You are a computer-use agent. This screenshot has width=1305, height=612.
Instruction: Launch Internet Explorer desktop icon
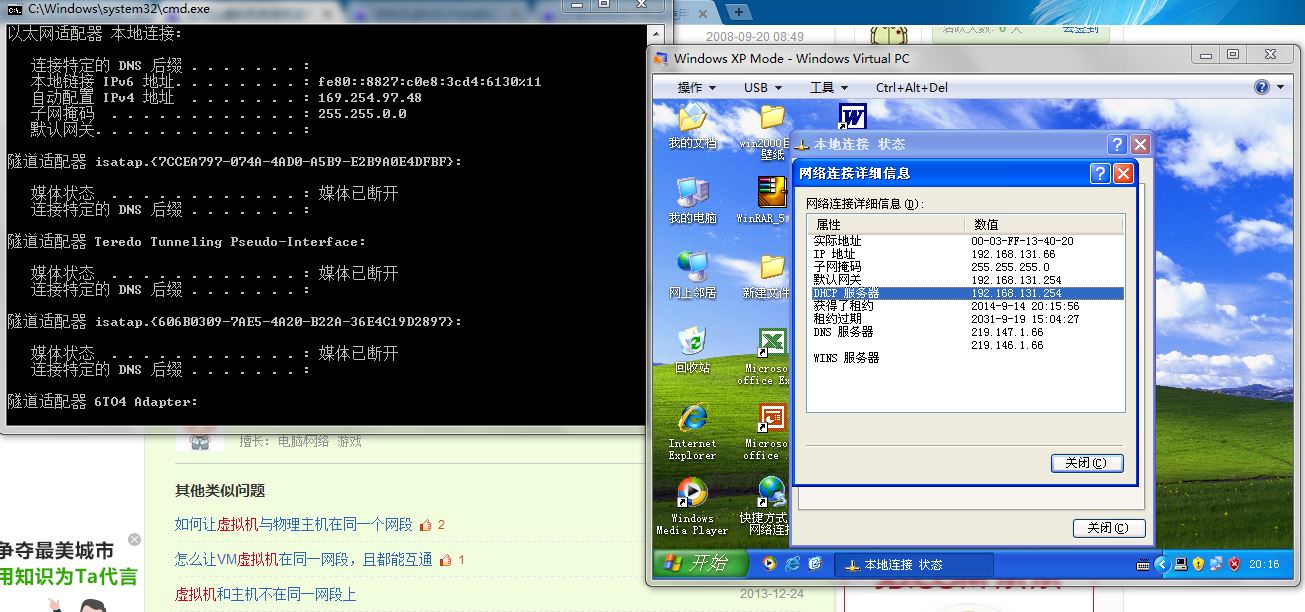[692, 432]
